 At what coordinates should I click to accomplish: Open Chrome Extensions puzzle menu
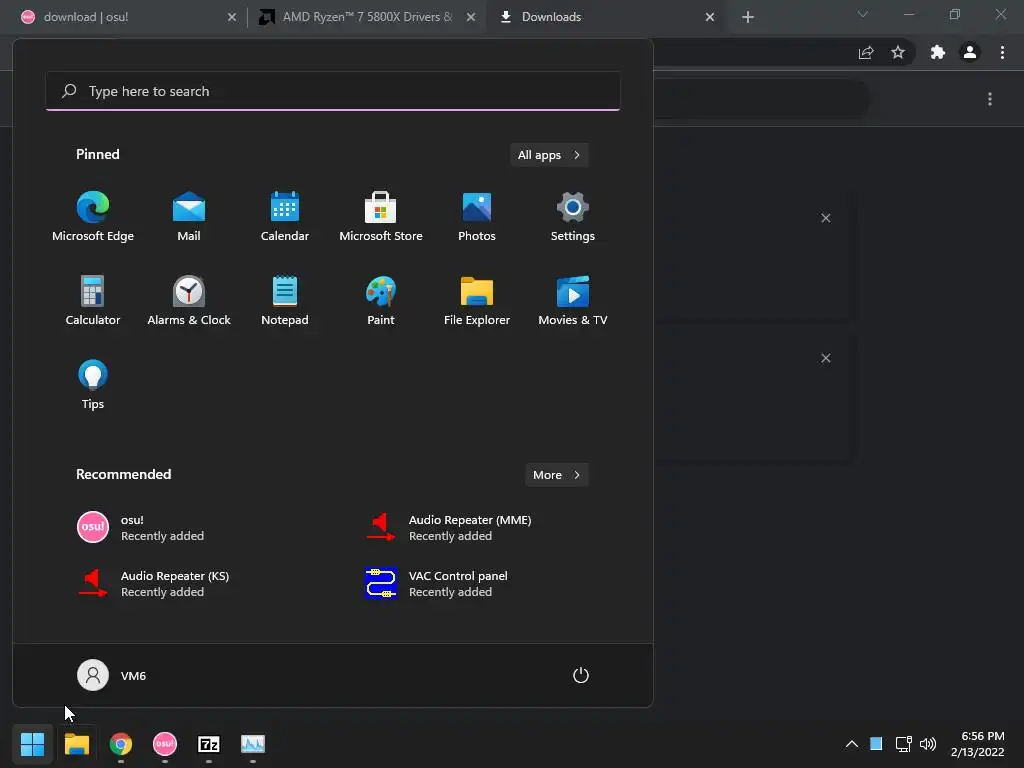point(938,53)
